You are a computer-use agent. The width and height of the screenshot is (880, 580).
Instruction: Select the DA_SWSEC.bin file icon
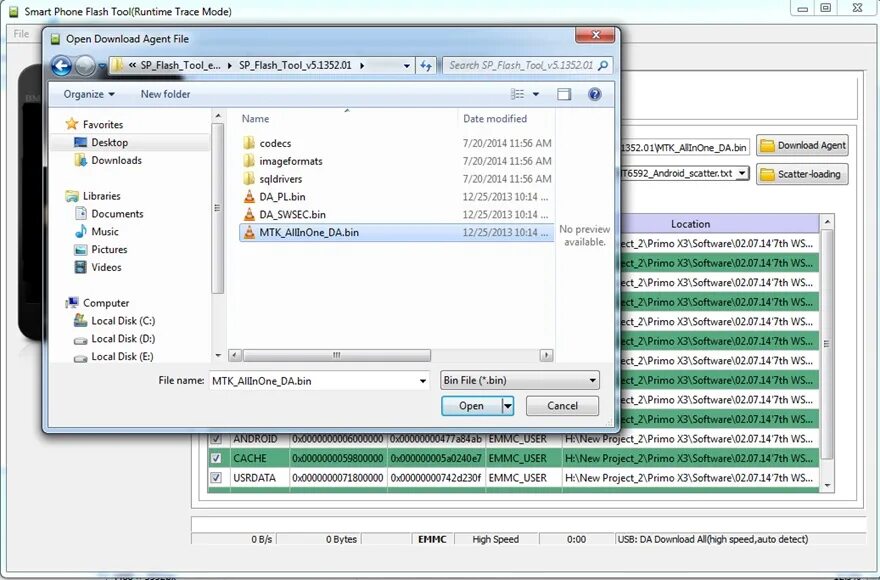coord(249,214)
